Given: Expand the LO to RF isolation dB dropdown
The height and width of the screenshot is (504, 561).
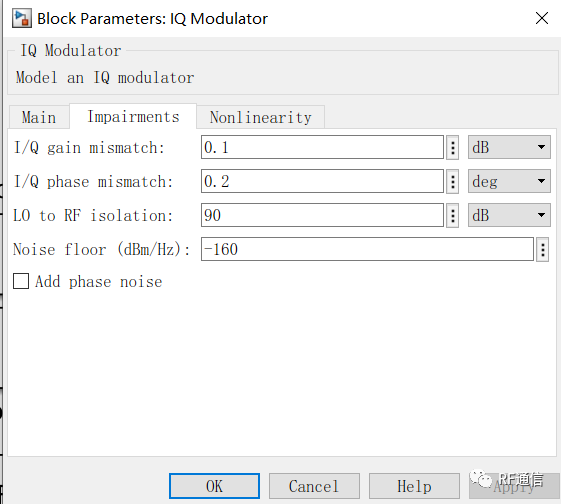Looking at the screenshot, I should tap(509, 215).
